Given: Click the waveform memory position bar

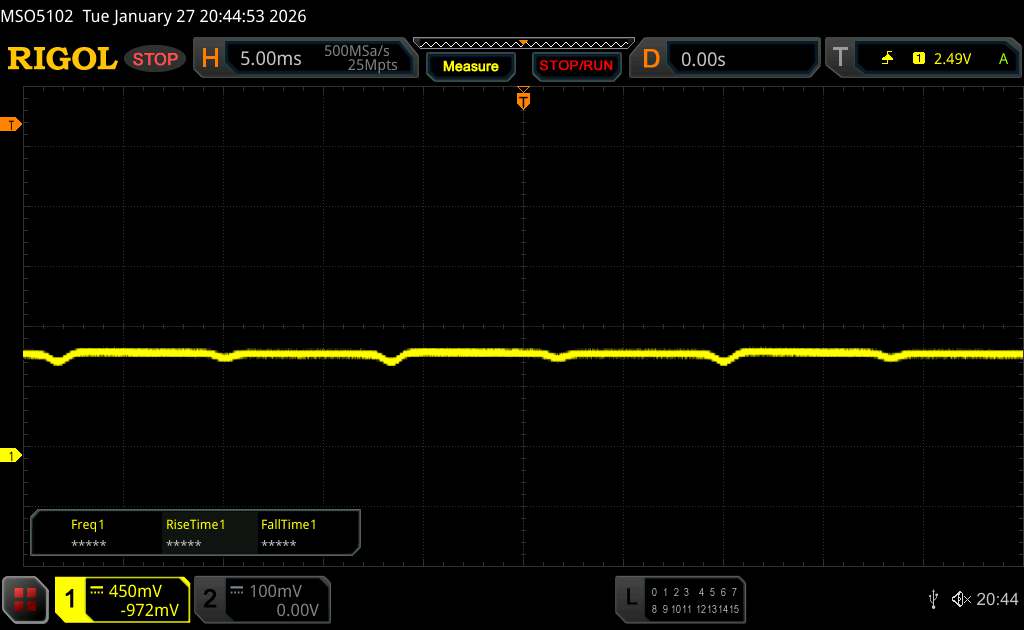Looking at the screenshot, I should (523, 42).
